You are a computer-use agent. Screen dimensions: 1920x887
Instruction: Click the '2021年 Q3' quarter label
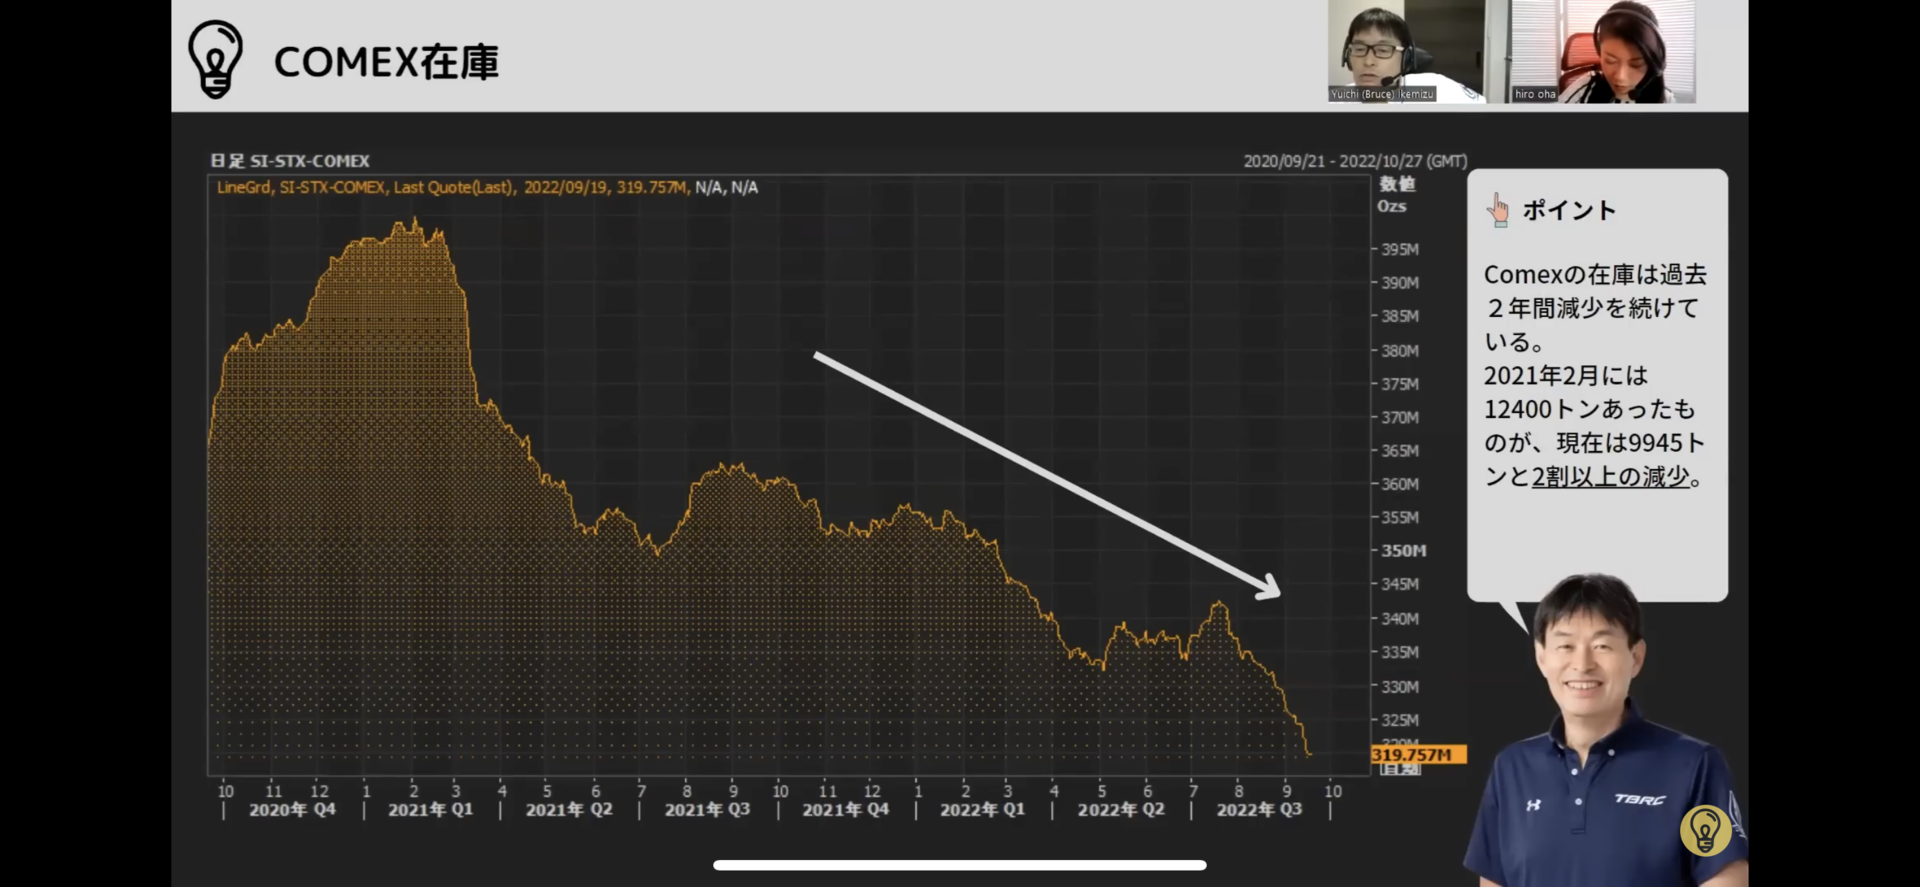(707, 810)
